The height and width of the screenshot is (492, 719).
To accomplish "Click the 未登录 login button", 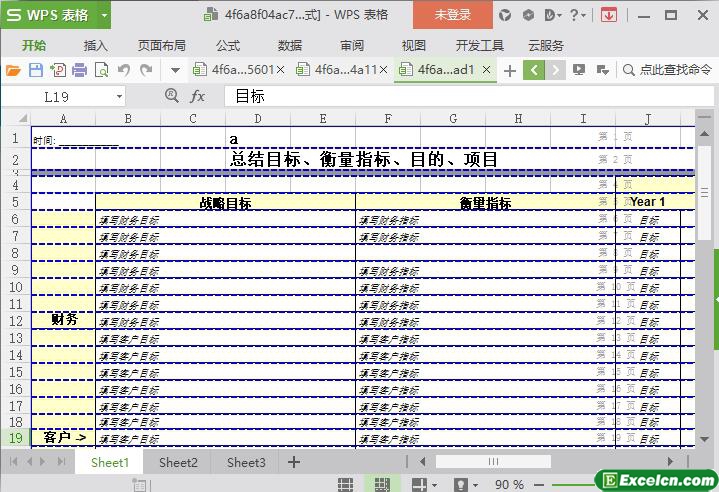I will 453,15.
